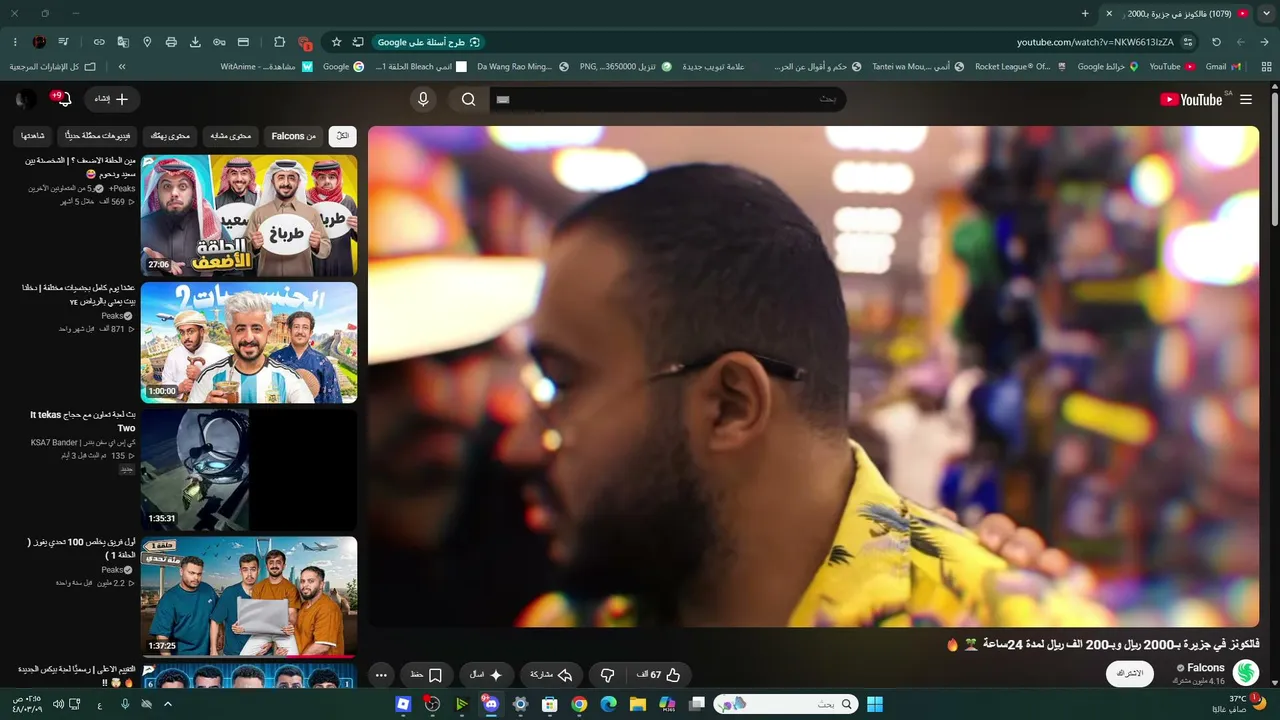Image resolution: width=1280 pixels, height=720 pixels.
Task: Open YouTube notifications bell
Action: (x=63, y=100)
